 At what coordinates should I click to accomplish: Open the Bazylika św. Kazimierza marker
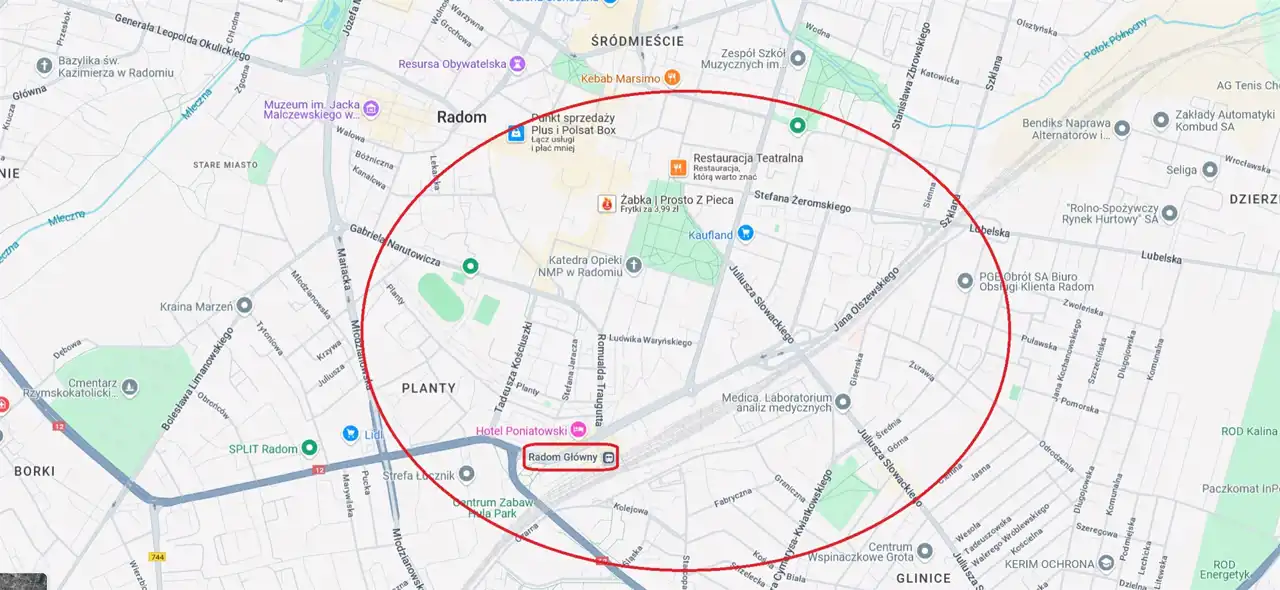point(44,66)
